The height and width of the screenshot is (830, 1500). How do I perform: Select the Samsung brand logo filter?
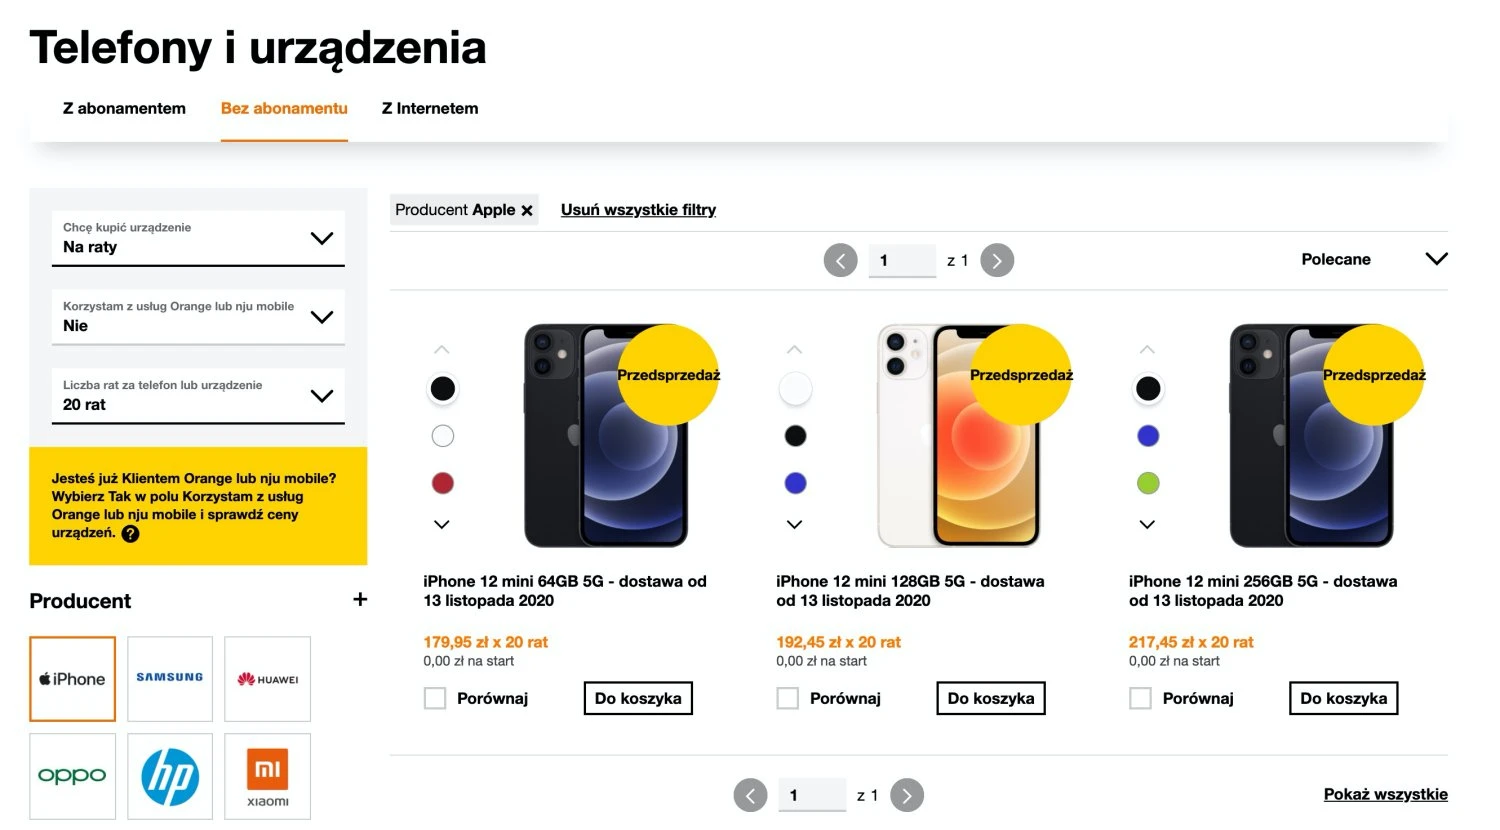click(170, 679)
